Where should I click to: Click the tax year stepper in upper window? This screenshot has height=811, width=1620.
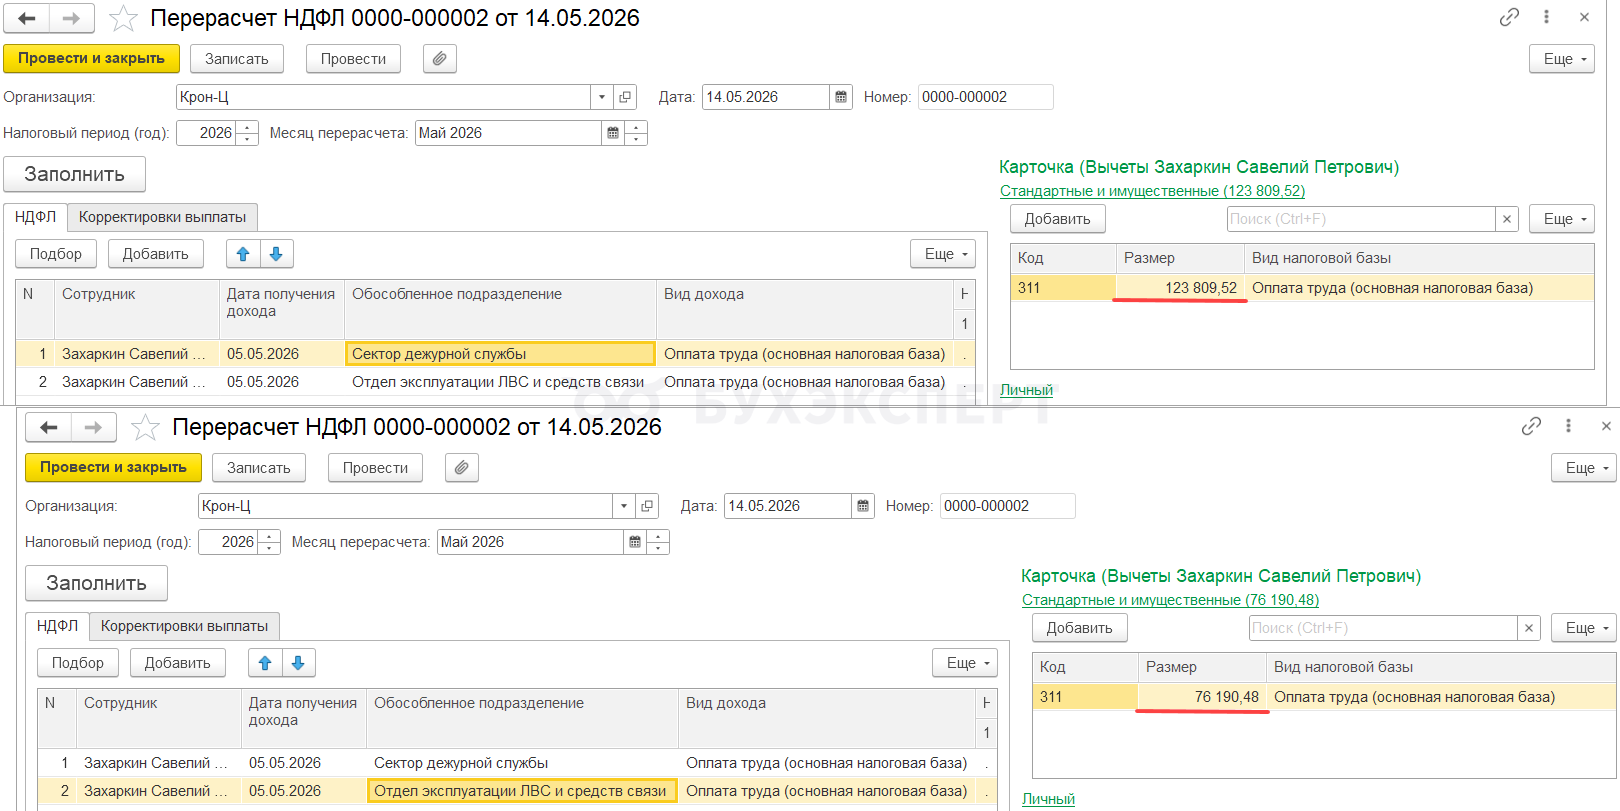pos(247,133)
